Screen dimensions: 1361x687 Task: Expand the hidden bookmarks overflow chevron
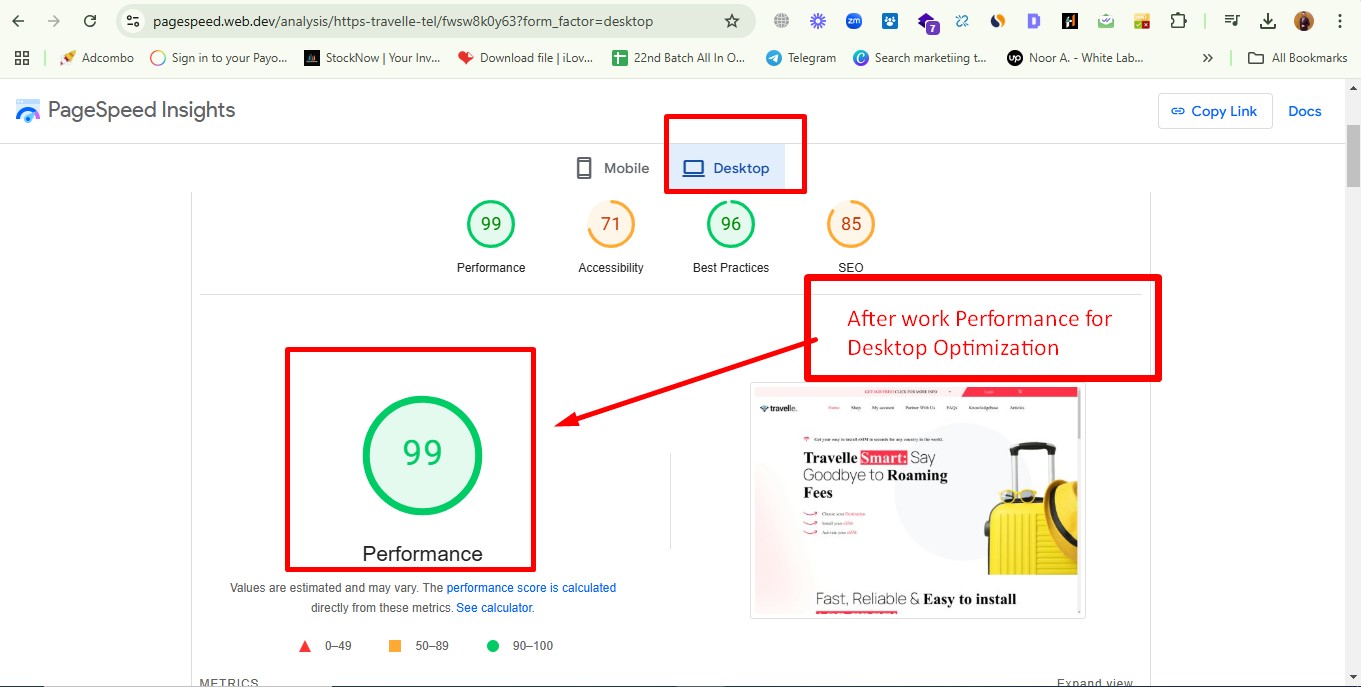pyautogui.click(x=1207, y=58)
